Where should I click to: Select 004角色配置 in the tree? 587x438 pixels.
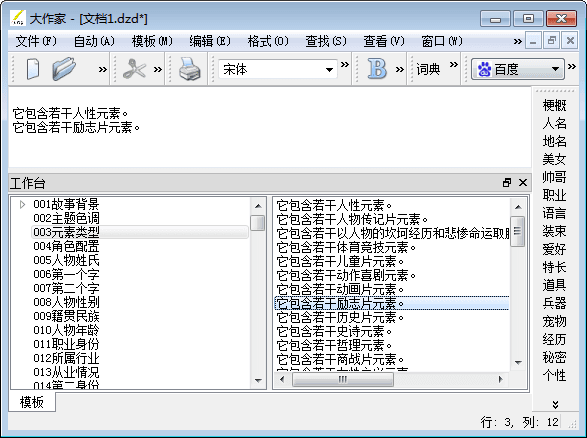(66, 246)
